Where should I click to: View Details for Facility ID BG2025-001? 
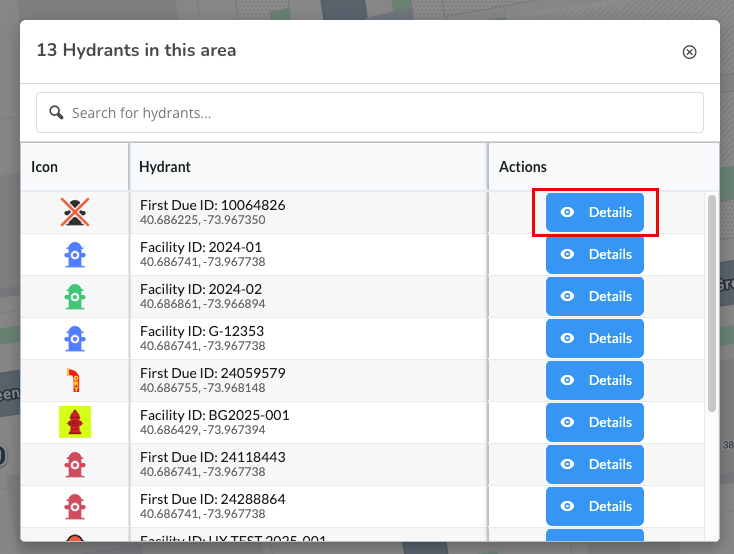pos(595,422)
